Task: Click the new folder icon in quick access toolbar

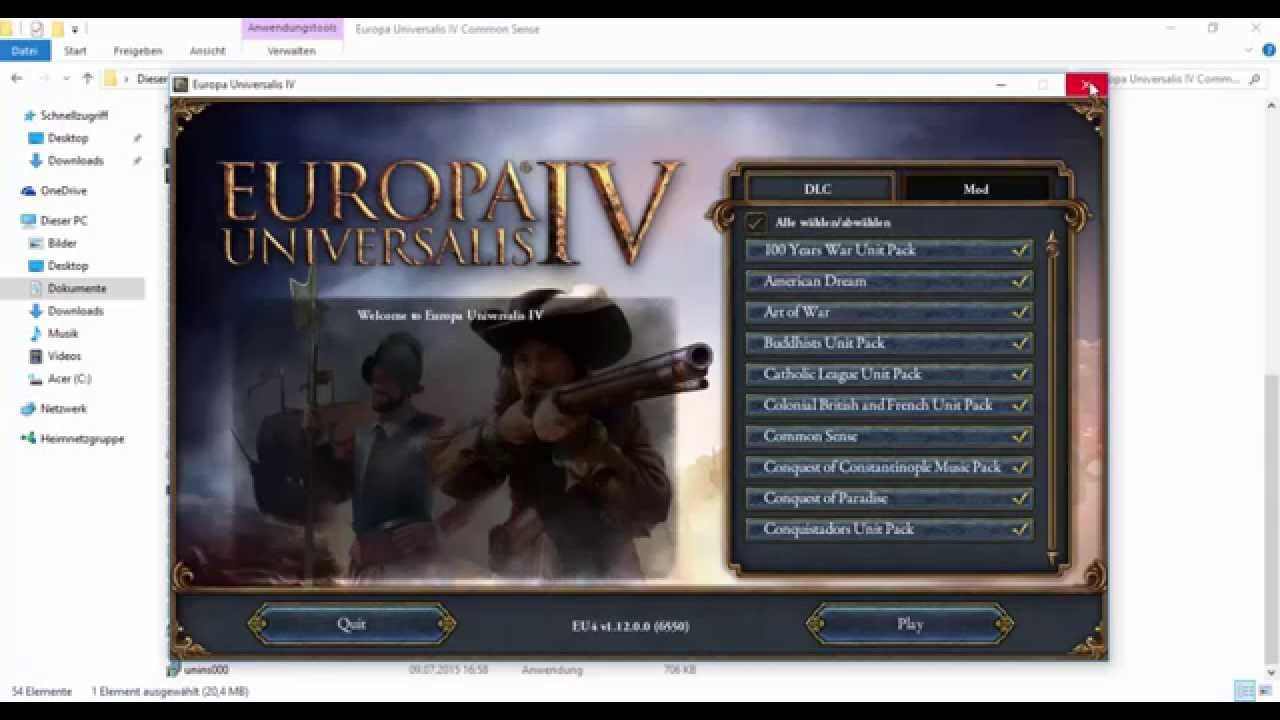Action: (58, 28)
